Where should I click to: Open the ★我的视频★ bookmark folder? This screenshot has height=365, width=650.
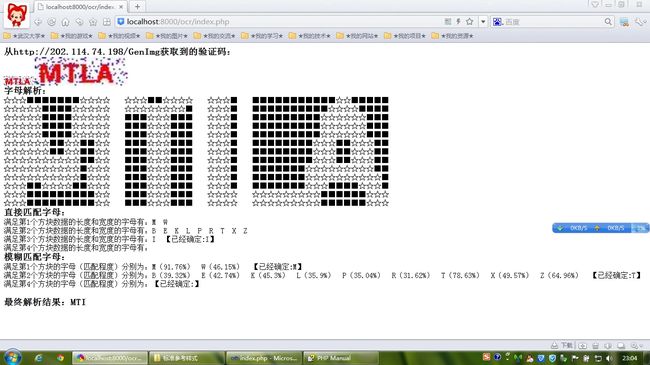(x=119, y=36)
